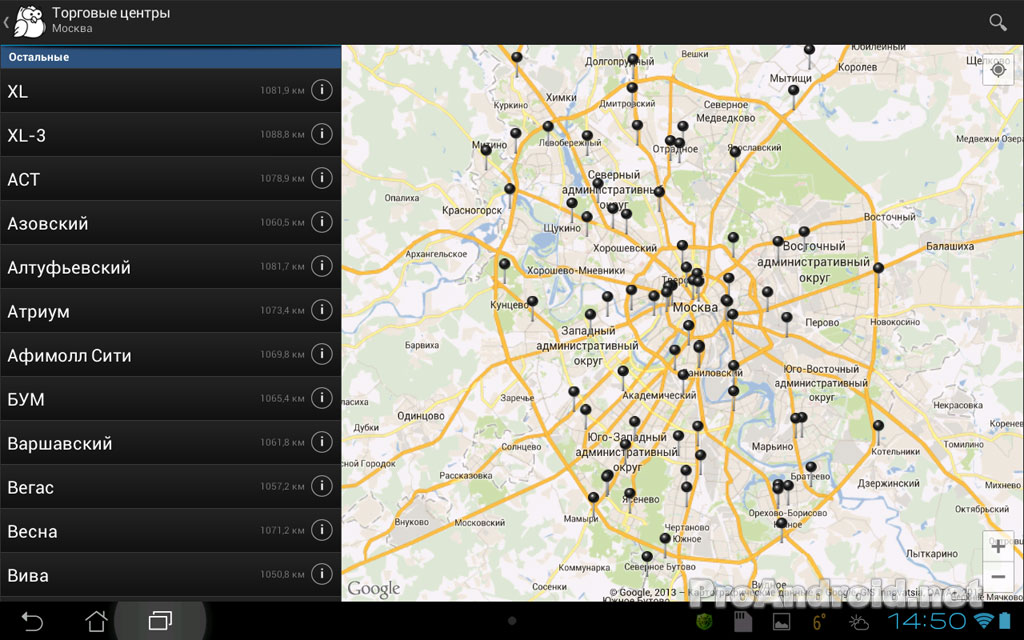Viewport: 1024px width, 640px height.
Task: Open Варшавский shopping center
Action: 170,443
